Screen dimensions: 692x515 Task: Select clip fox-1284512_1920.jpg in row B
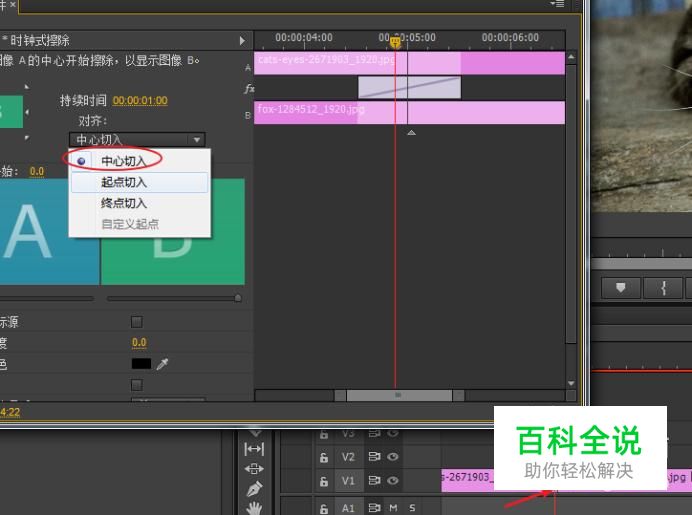coord(409,113)
